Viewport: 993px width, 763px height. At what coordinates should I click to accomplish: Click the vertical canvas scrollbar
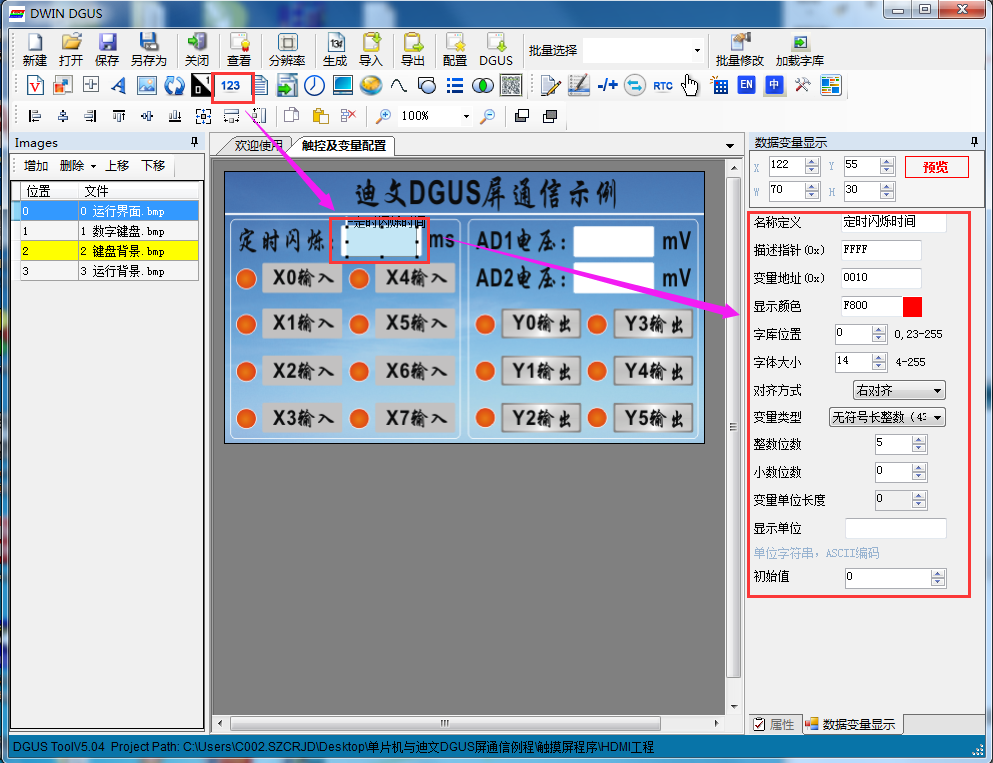click(x=733, y=427)
